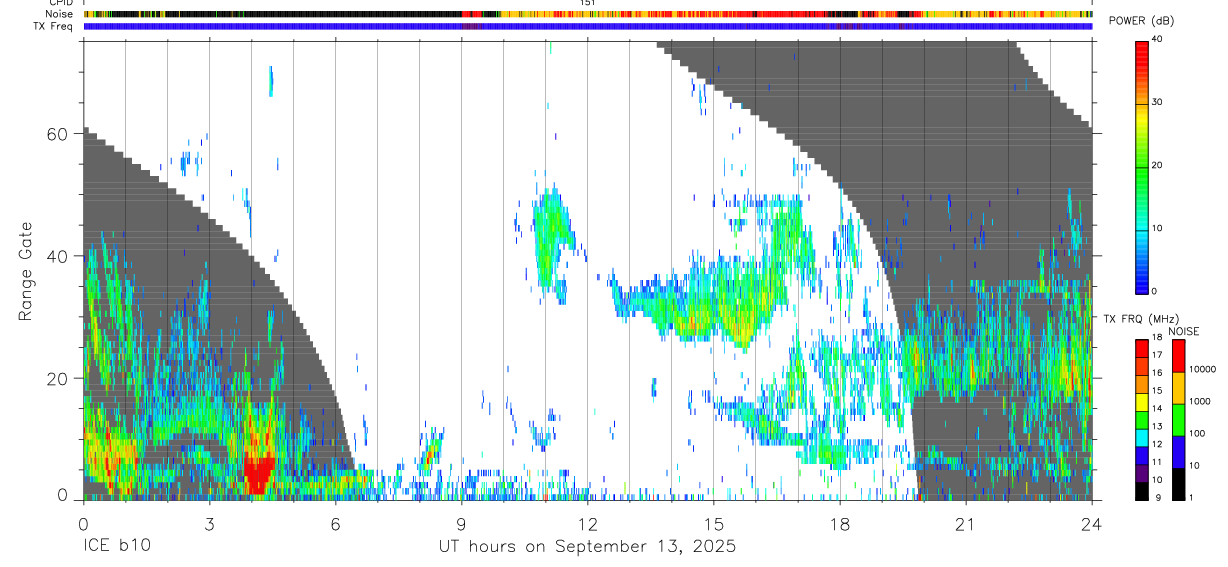Select the '10' tick on power colorbar
Image resolution: width=1228 pixels, height=567 pixels.
[x=1157, y=229]
